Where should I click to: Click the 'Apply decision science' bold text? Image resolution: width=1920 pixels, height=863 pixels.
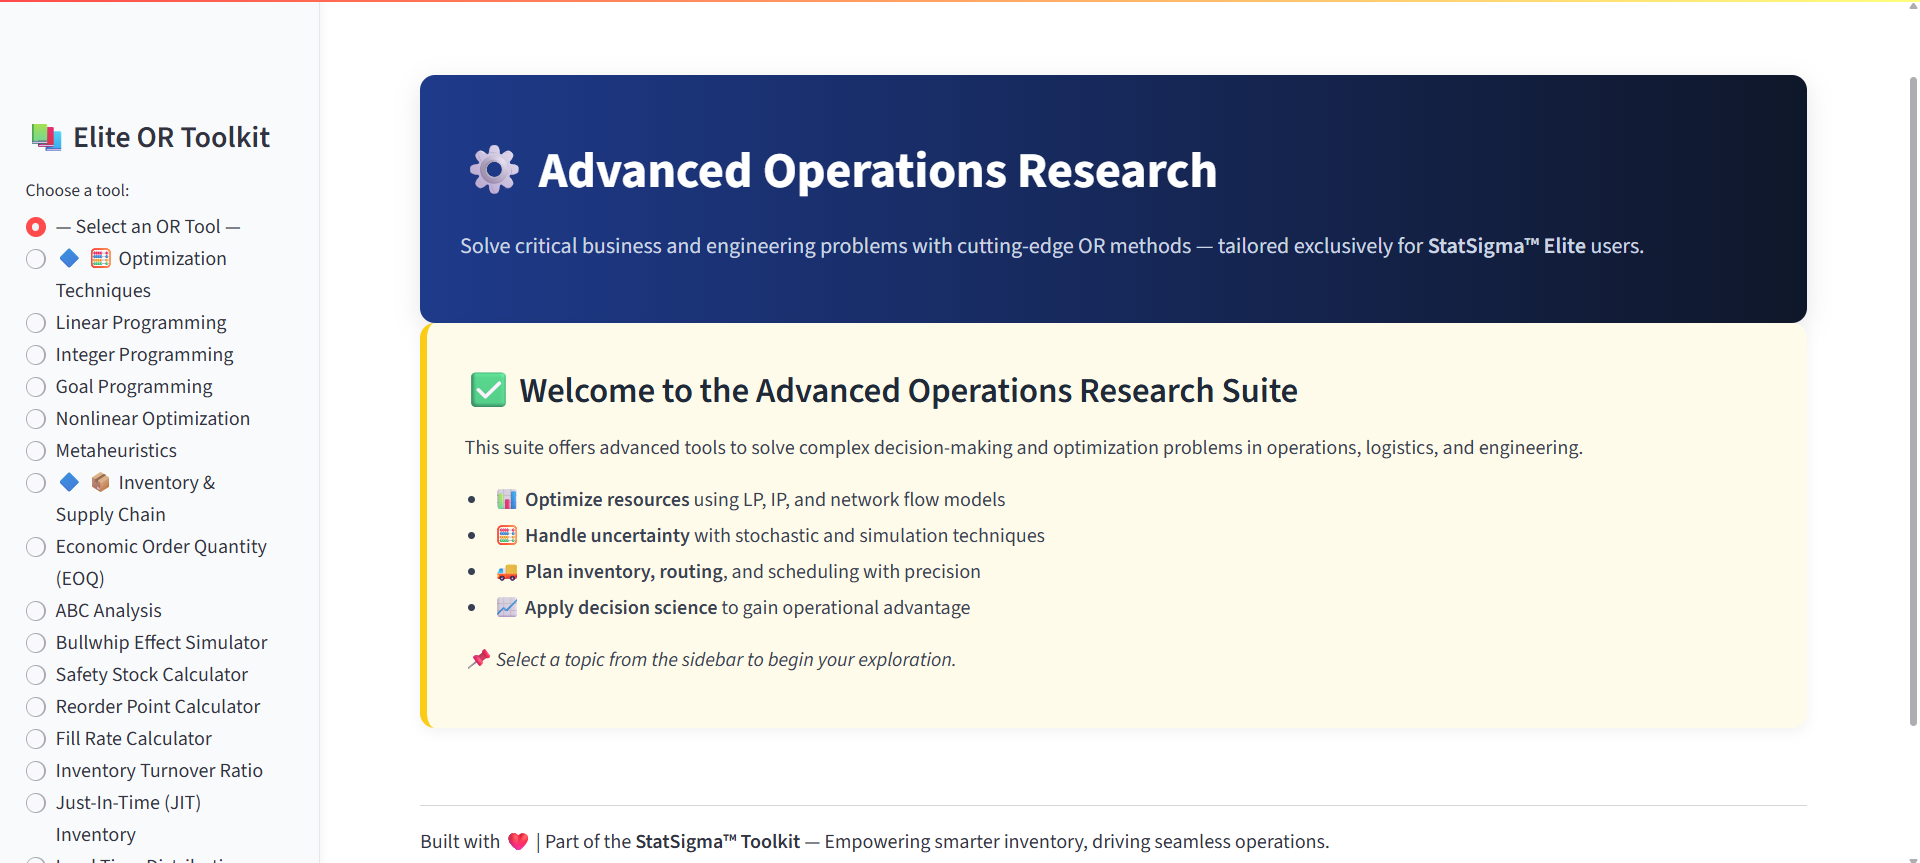621,607
